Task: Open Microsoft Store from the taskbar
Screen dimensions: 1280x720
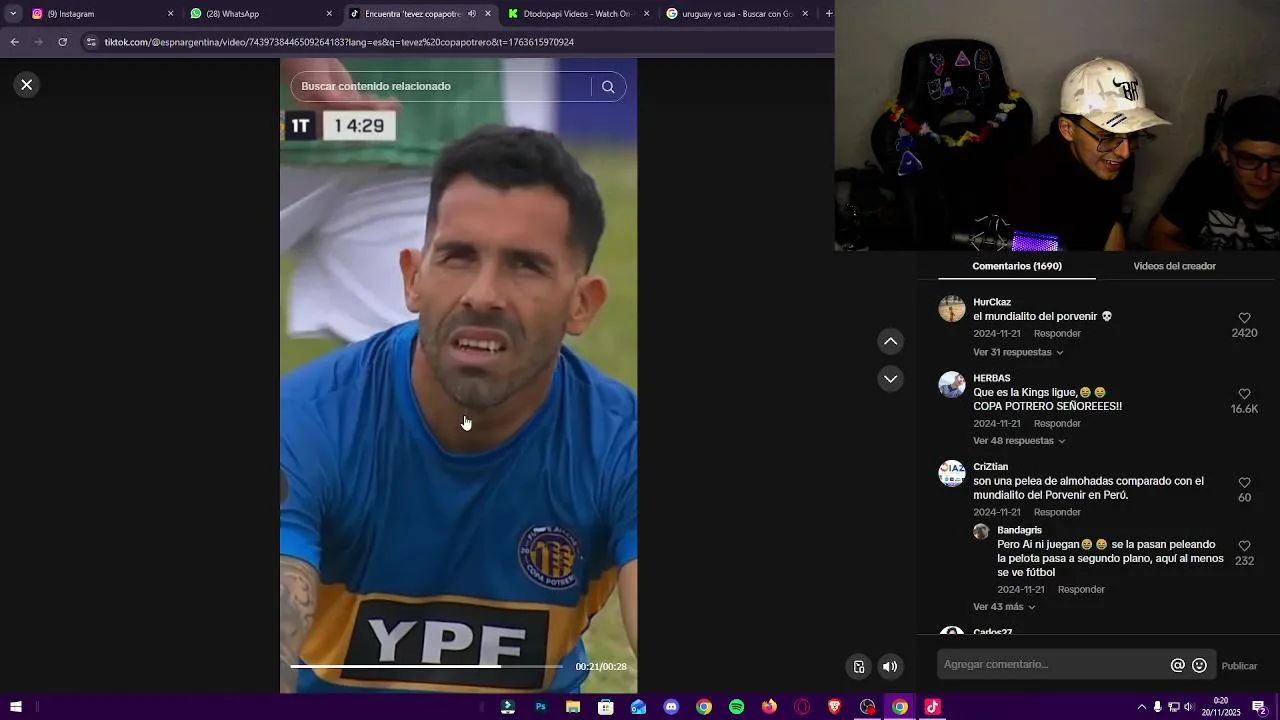Action: pyautogui.click(x=606, y=707)
